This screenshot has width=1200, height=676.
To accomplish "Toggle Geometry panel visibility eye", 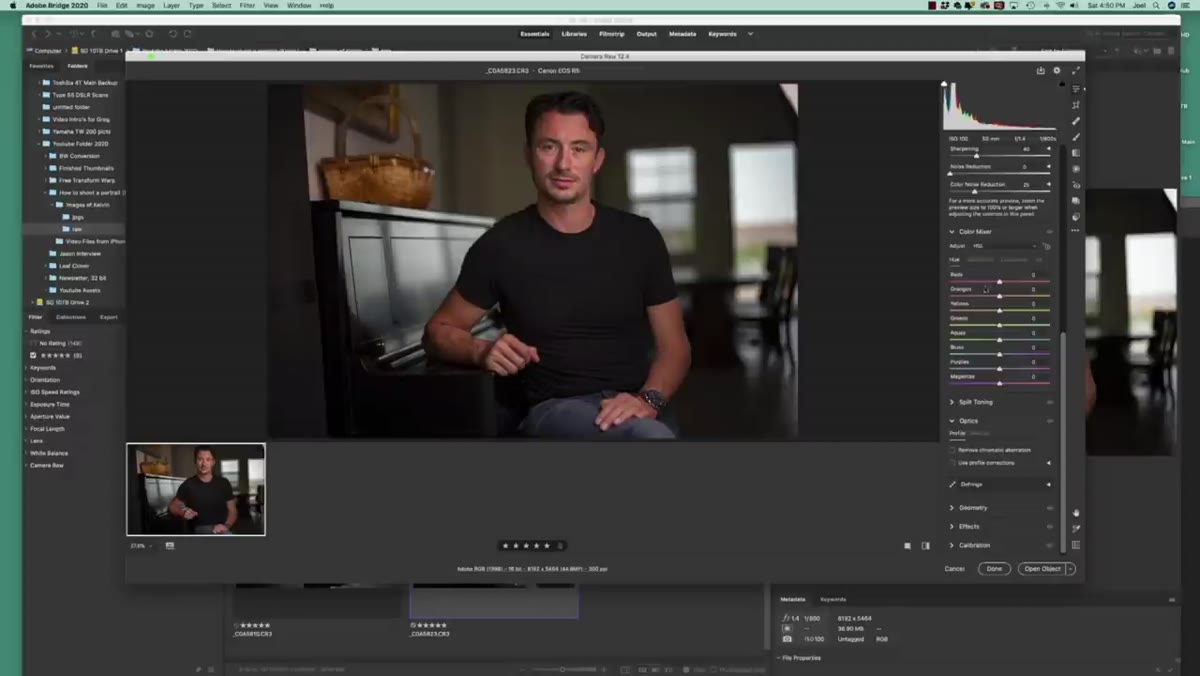I will pos(1050,508).
